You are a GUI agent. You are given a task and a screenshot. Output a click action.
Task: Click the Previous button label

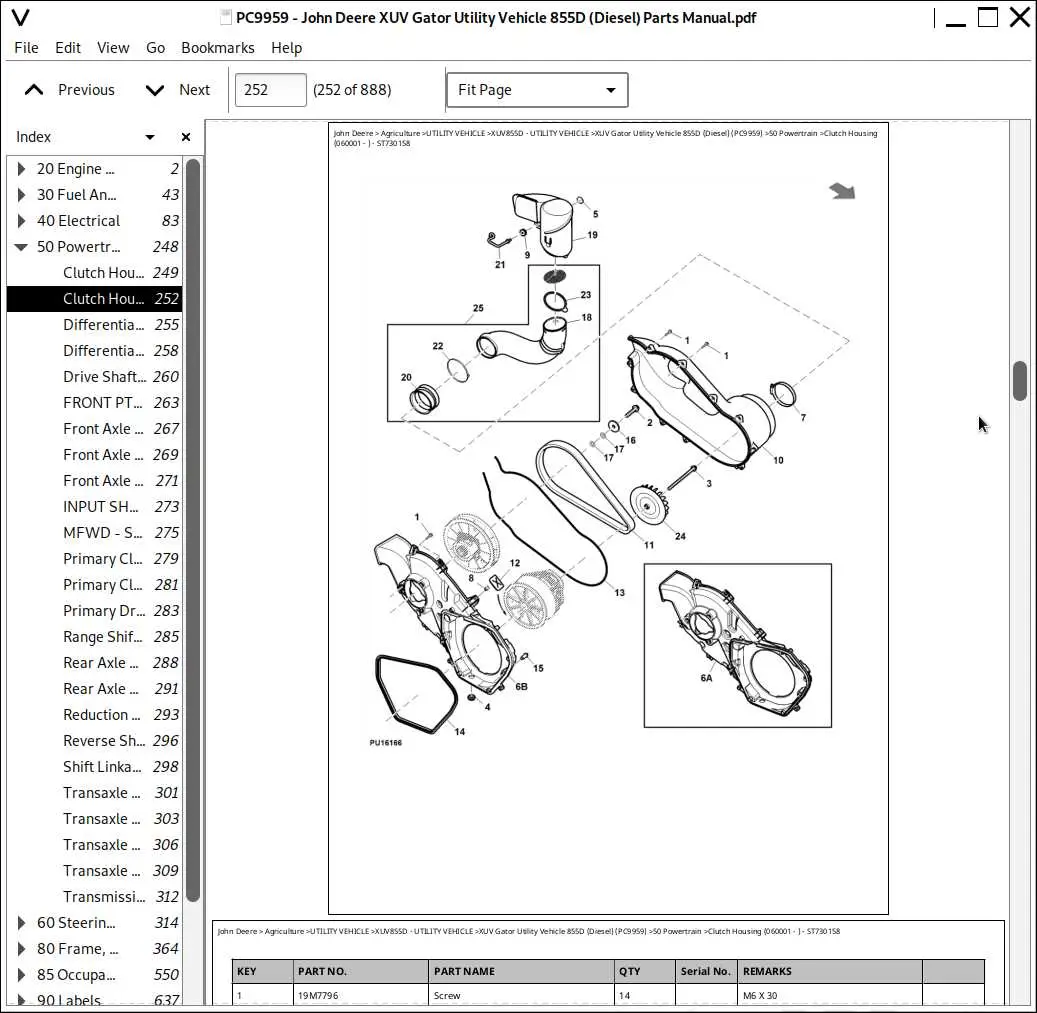click(86, 90)
